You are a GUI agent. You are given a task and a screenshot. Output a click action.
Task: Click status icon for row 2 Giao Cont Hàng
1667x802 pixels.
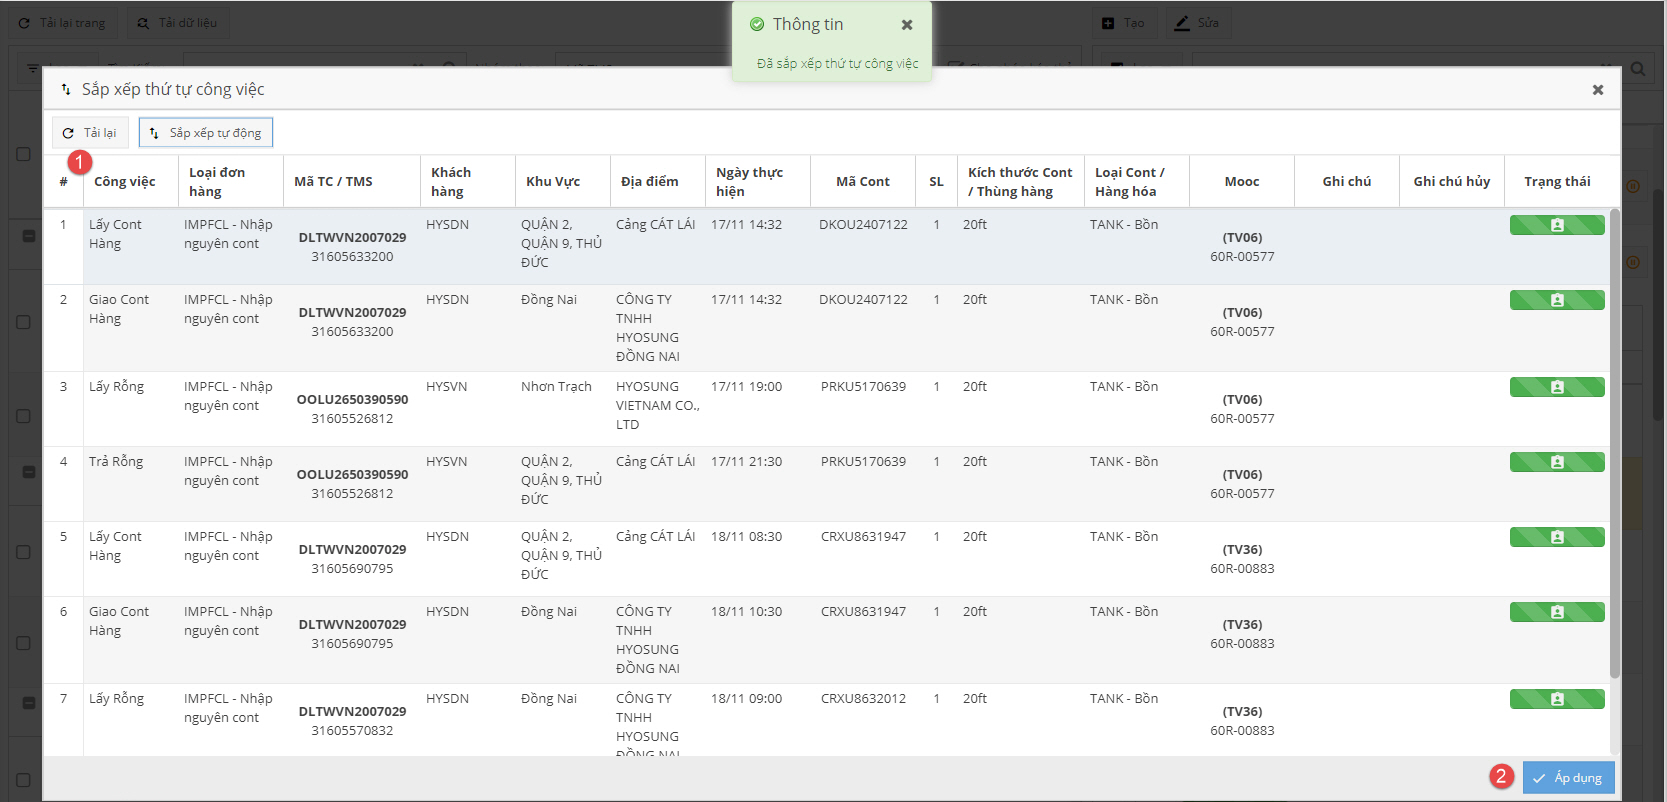click(x=1556, y=301)
